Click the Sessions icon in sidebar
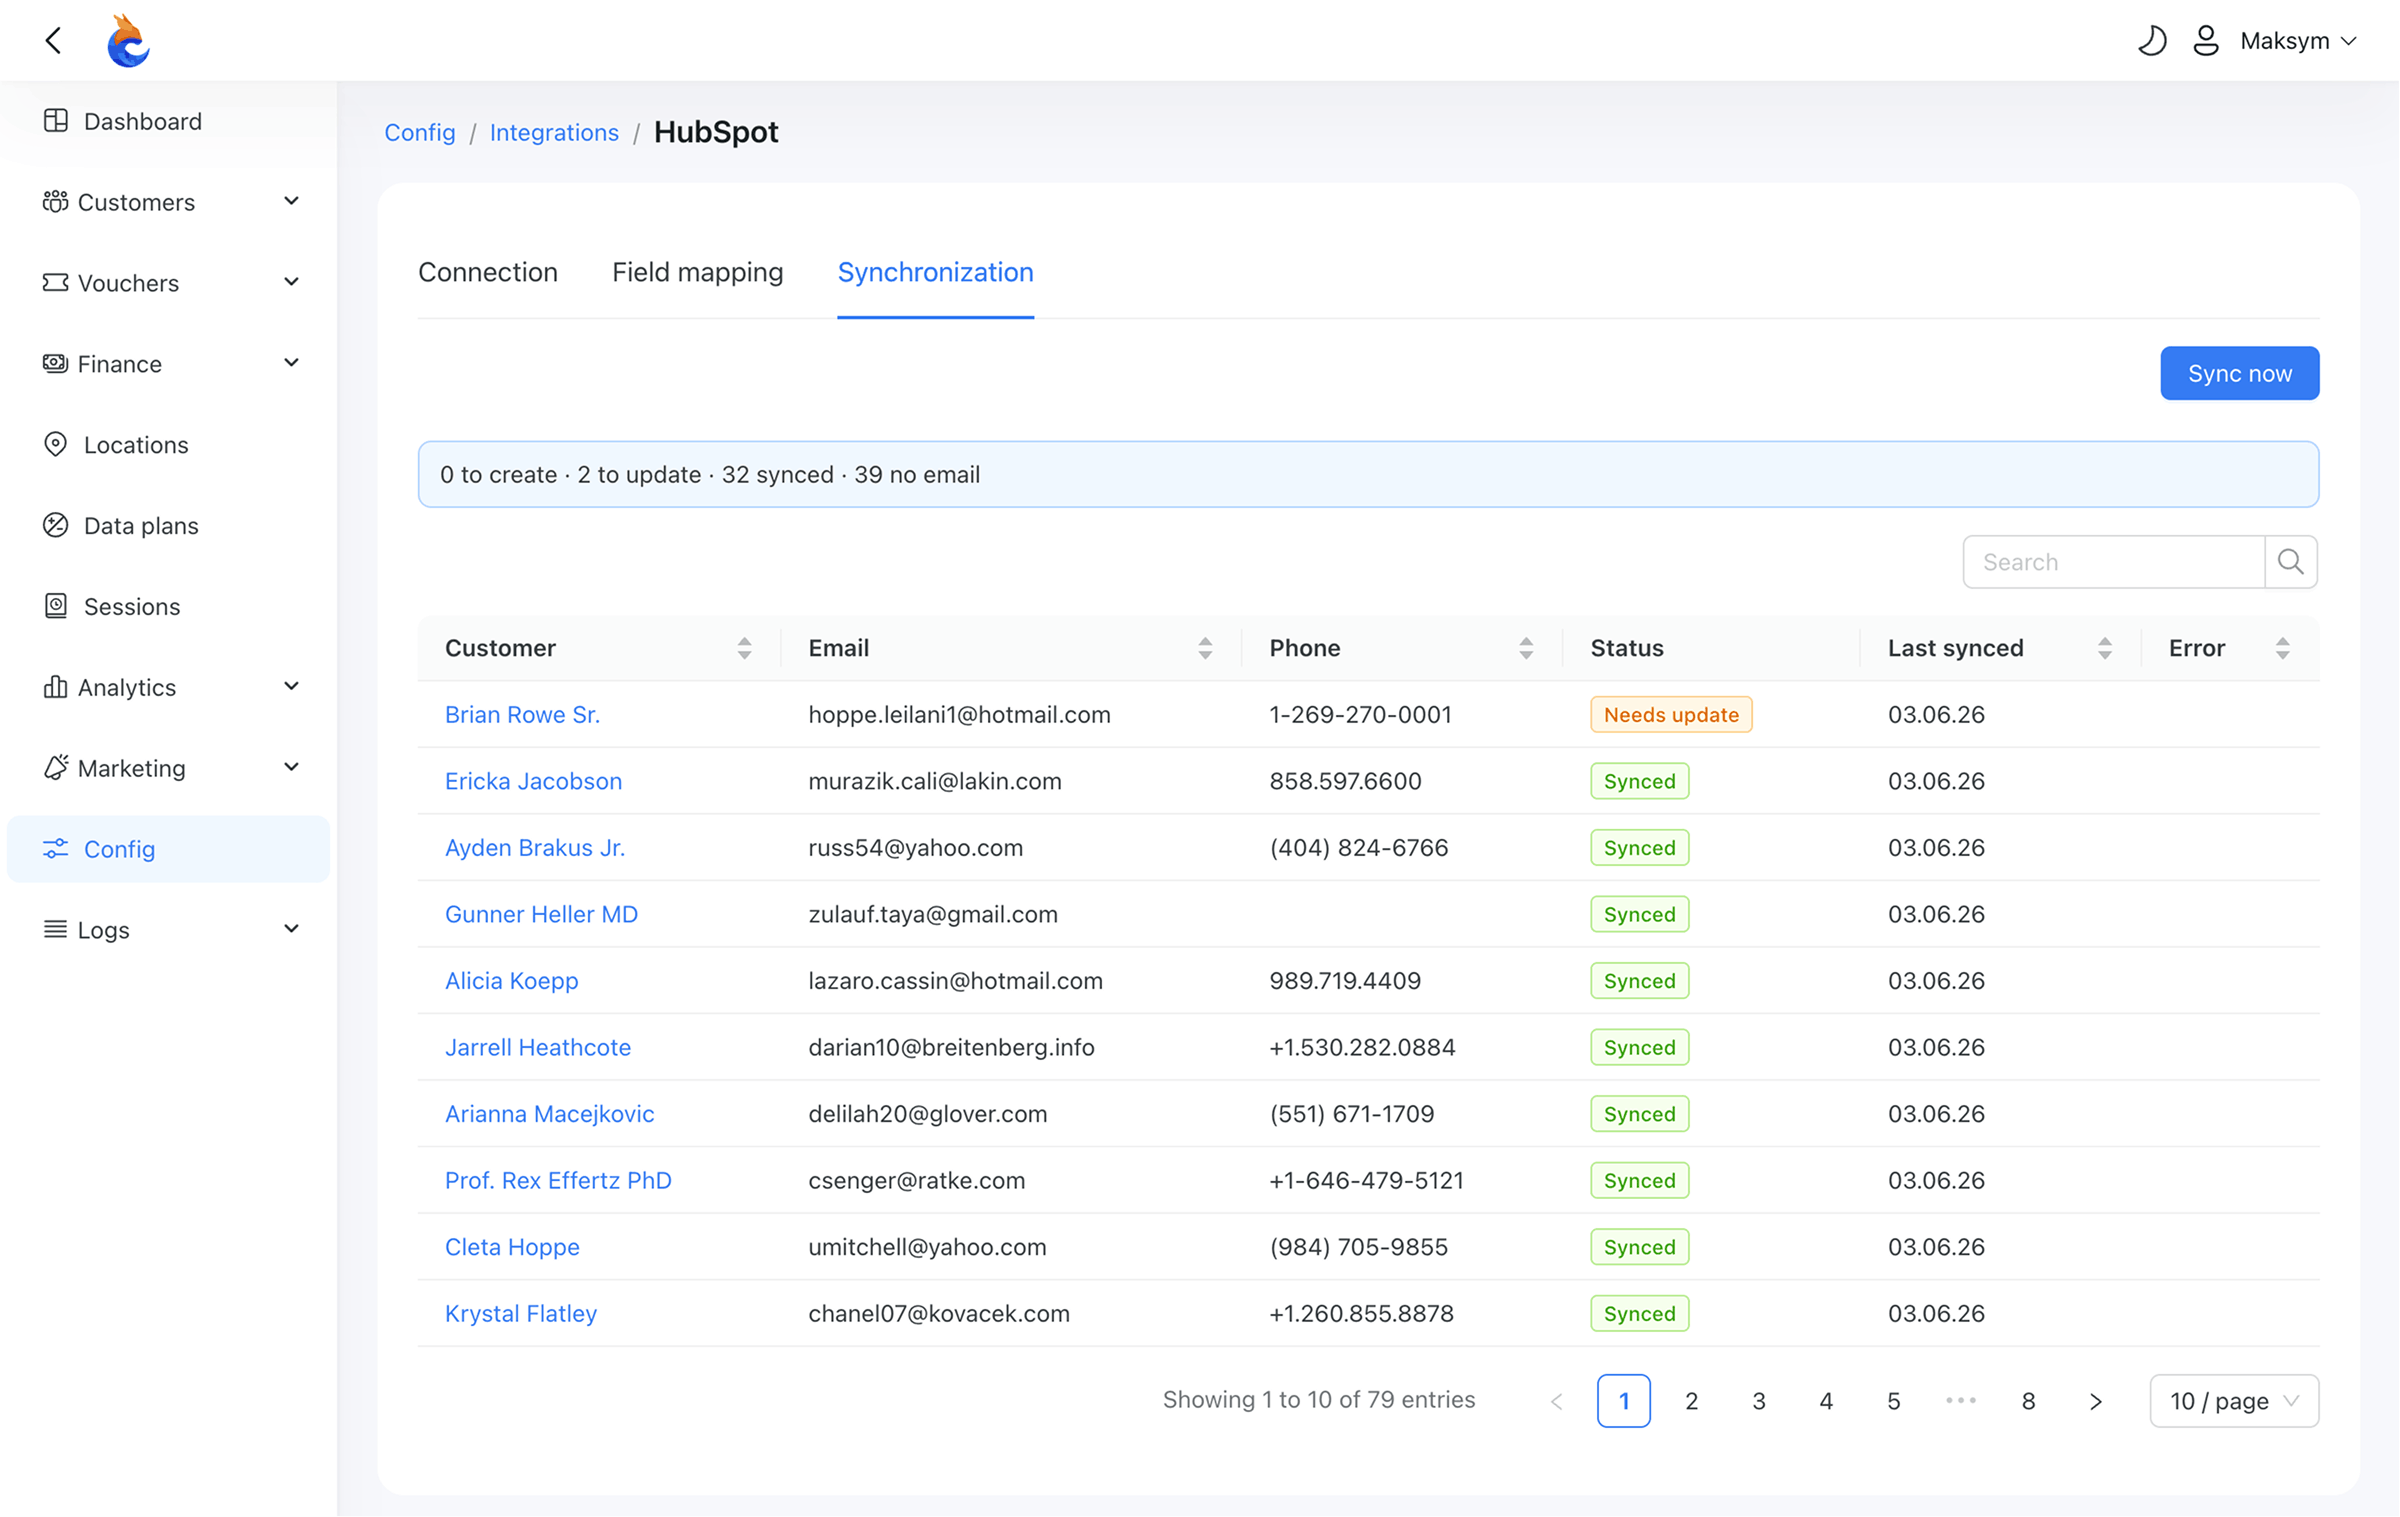Image resolution: width=2400 pixels, height=1517 pixels. 56,607
